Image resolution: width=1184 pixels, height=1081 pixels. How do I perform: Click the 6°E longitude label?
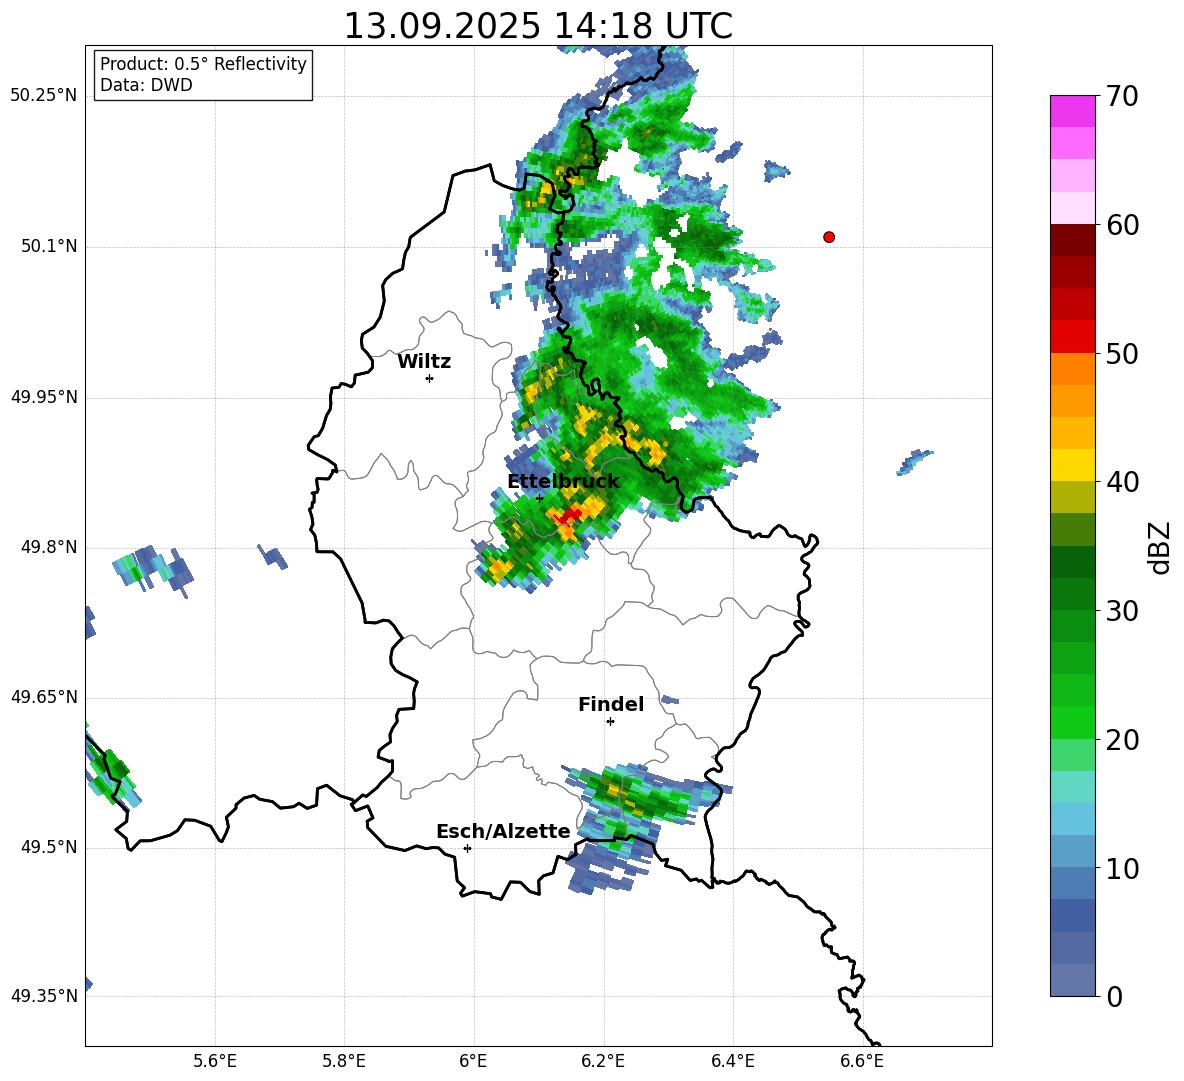pos(473,1061)
